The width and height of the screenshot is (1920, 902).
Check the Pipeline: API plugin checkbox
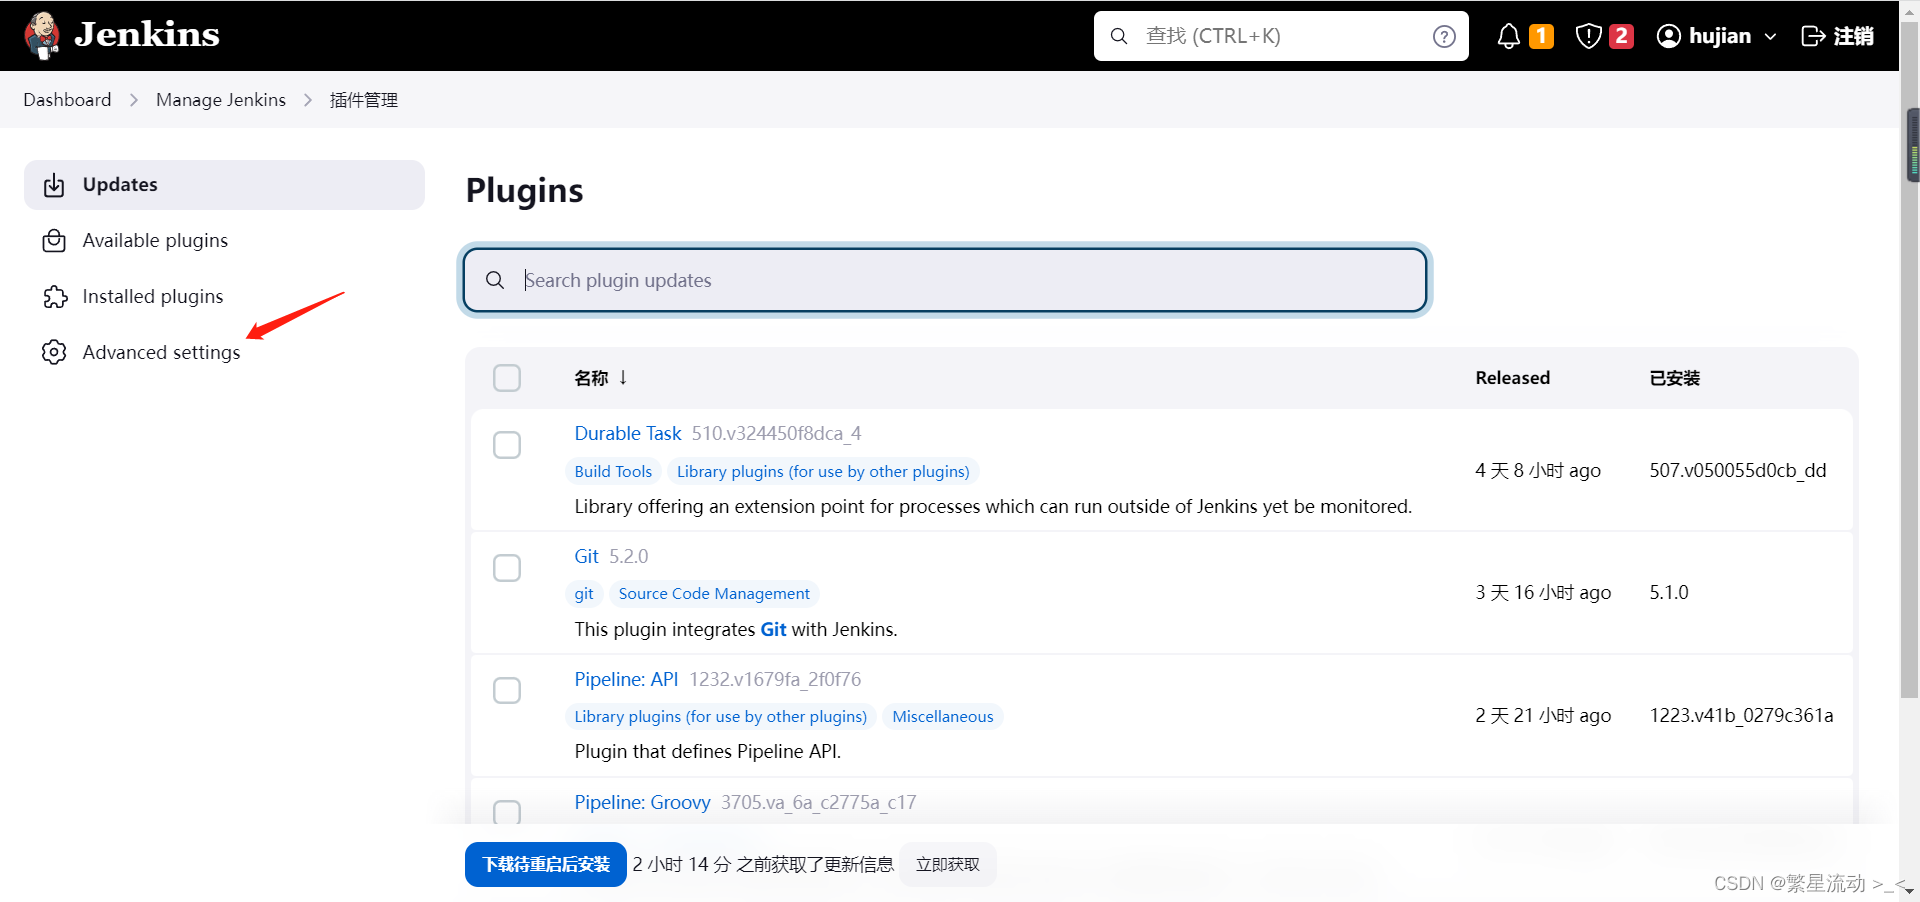point(507,691)
